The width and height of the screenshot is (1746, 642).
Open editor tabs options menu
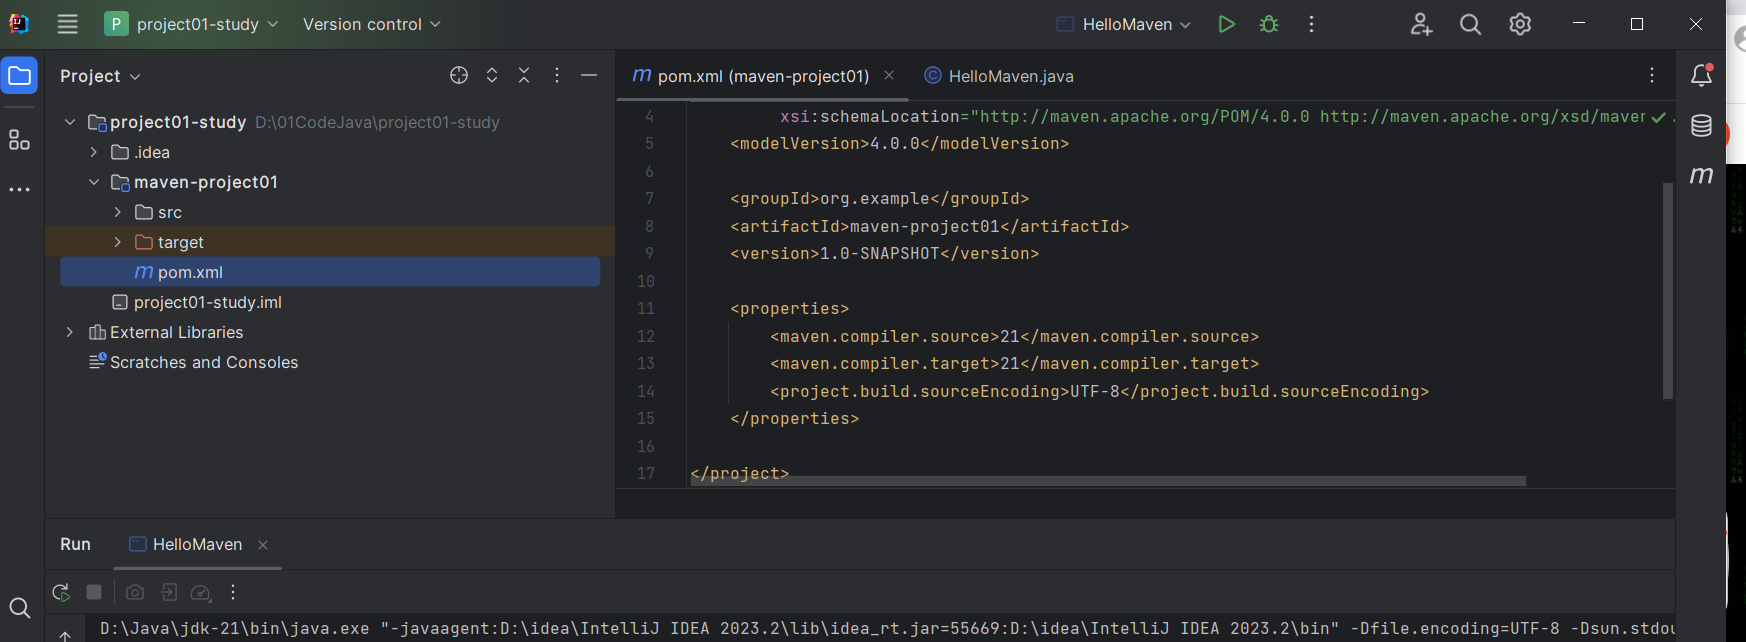click(1652, 75)
